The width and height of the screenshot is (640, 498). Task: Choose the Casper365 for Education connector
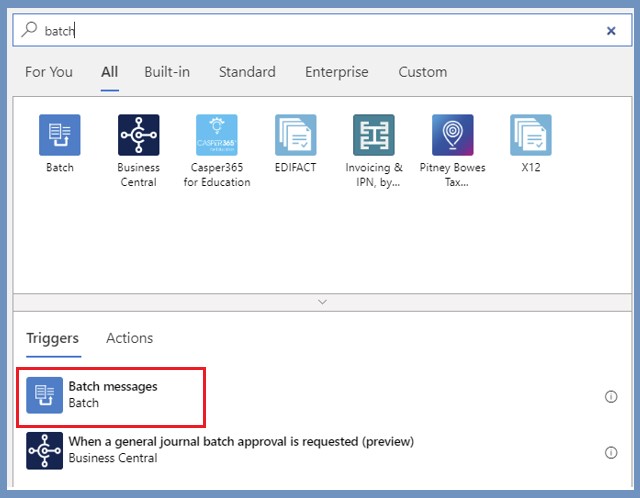click(x=217, y=135)
